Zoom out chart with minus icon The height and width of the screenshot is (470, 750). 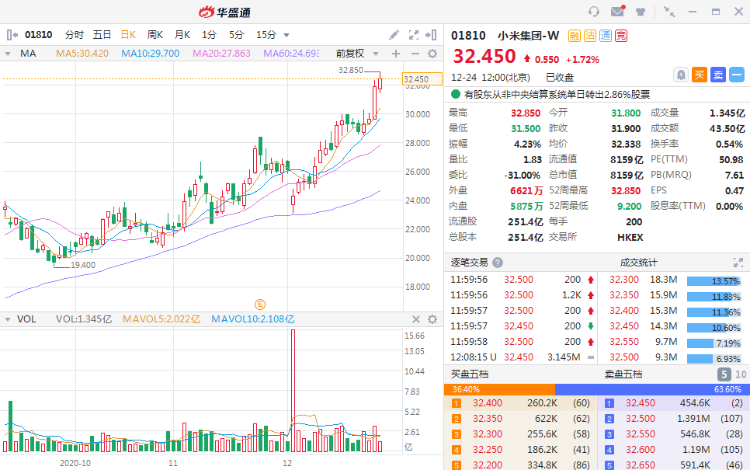[415, 54]
